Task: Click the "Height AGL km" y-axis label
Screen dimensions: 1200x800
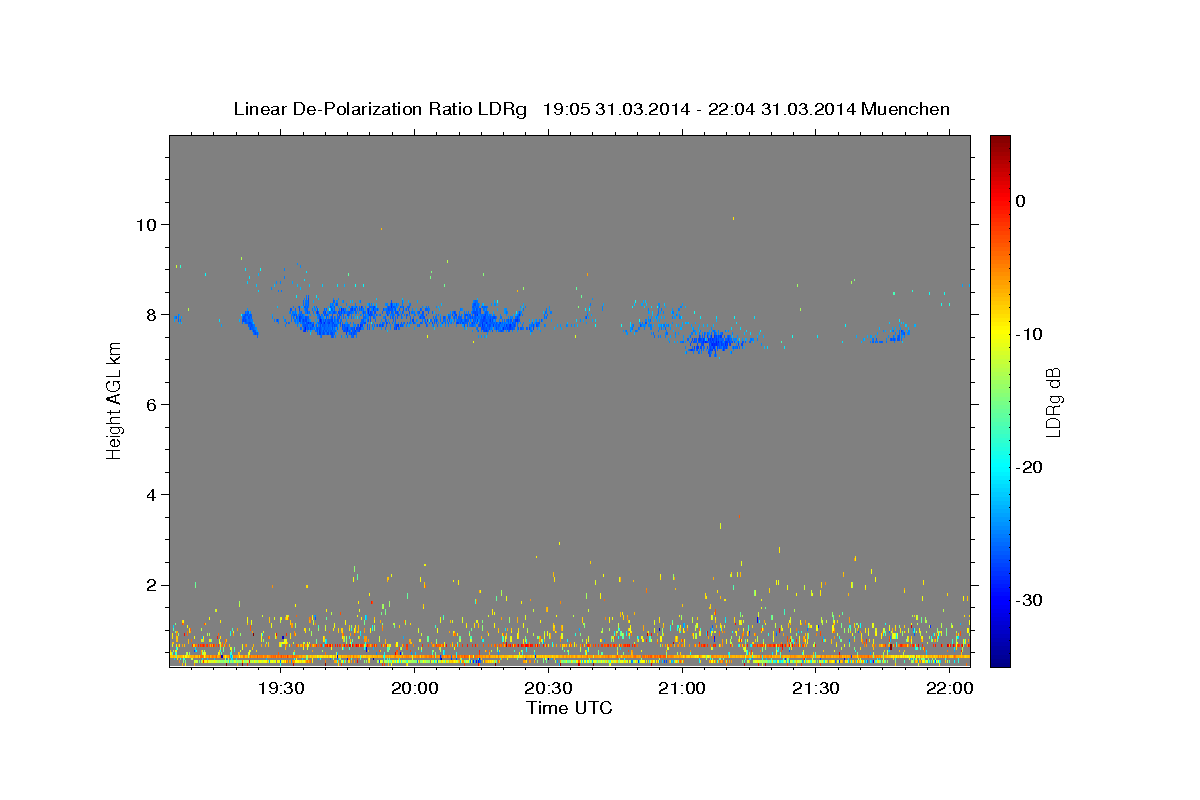Action: click(114, 402)
